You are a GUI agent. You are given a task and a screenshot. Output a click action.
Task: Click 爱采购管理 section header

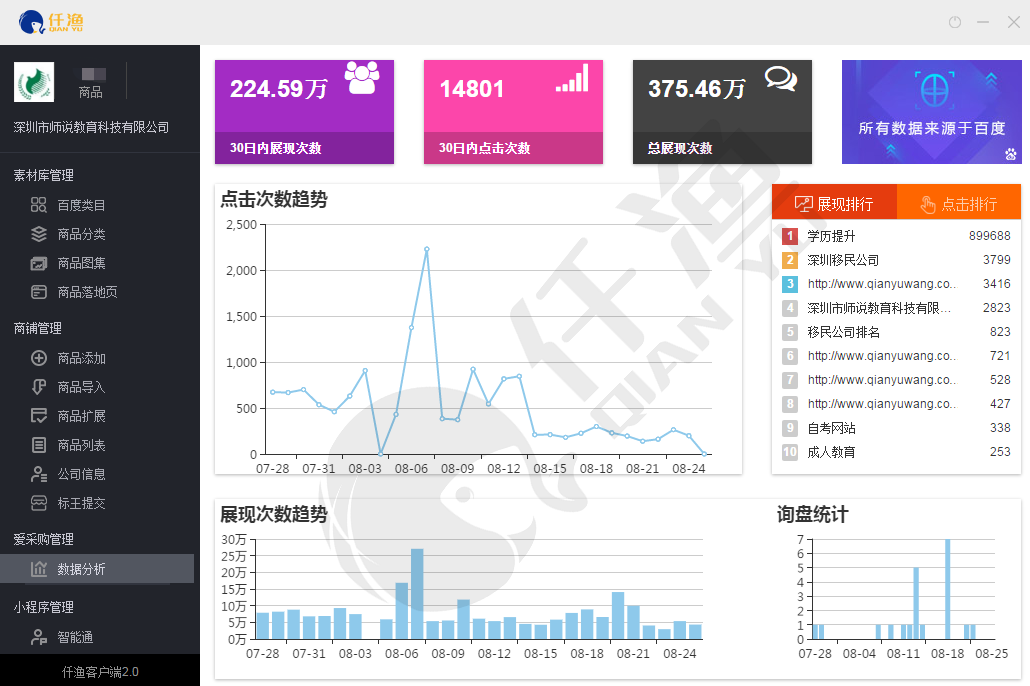[43, 539]
